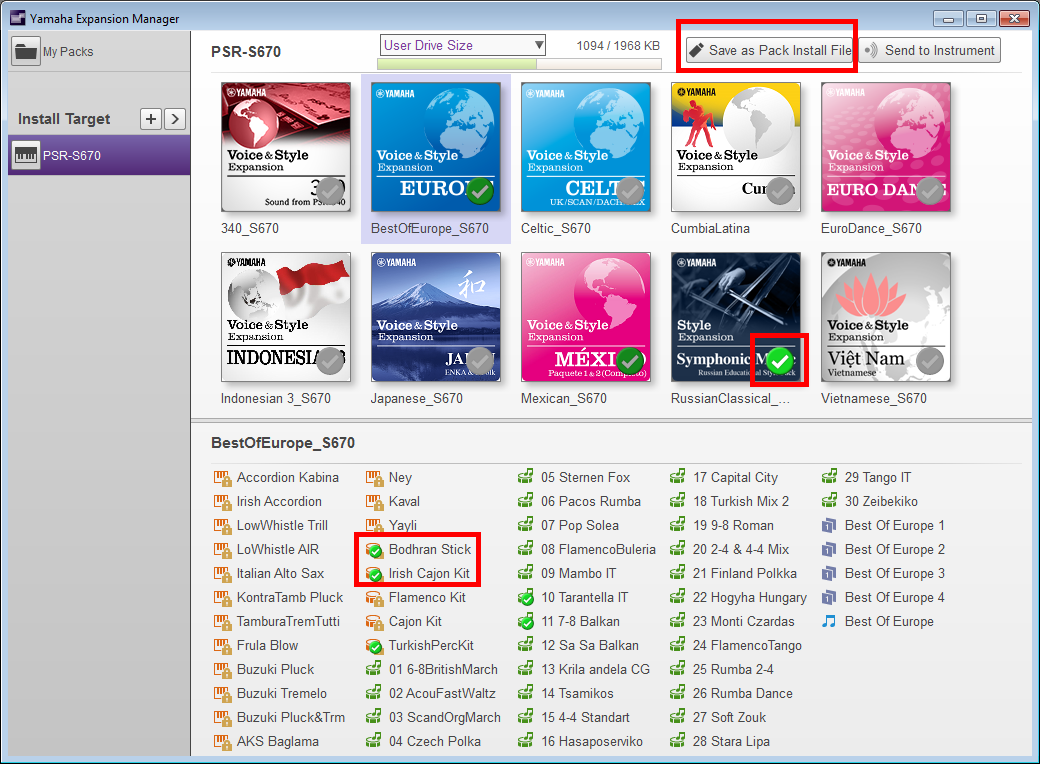Image resolution: width=1040 pixels, height=764 pixels.
Task: Click the 22 Hogyha Hungary style icon
Action: click(x=678, y=598)
